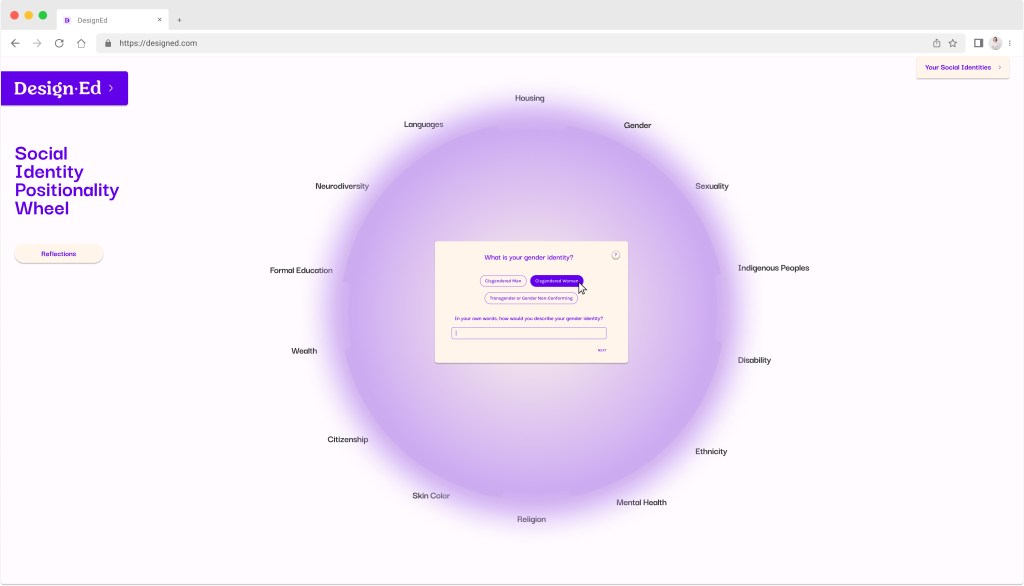Image resolution: width=1024 pixels, height=586 pixels.
Task: Choose Transgender or Gender Non-Conforming option
Action: 531,298
